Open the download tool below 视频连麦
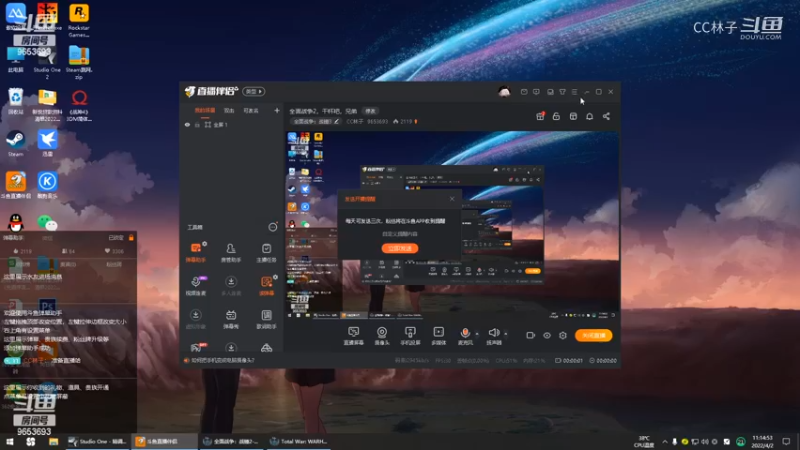The height and width of the screenshot is (450, 800). (195, 319)
